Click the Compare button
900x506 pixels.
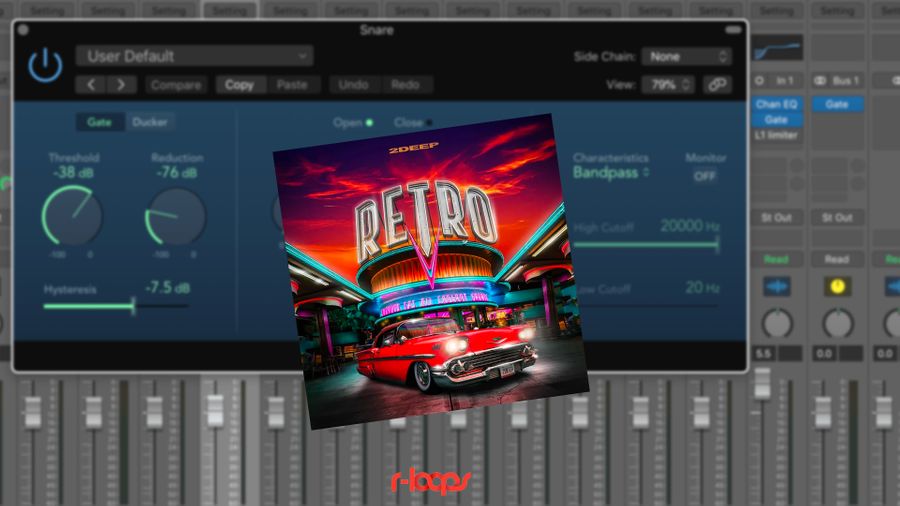[x=176, y=85]
